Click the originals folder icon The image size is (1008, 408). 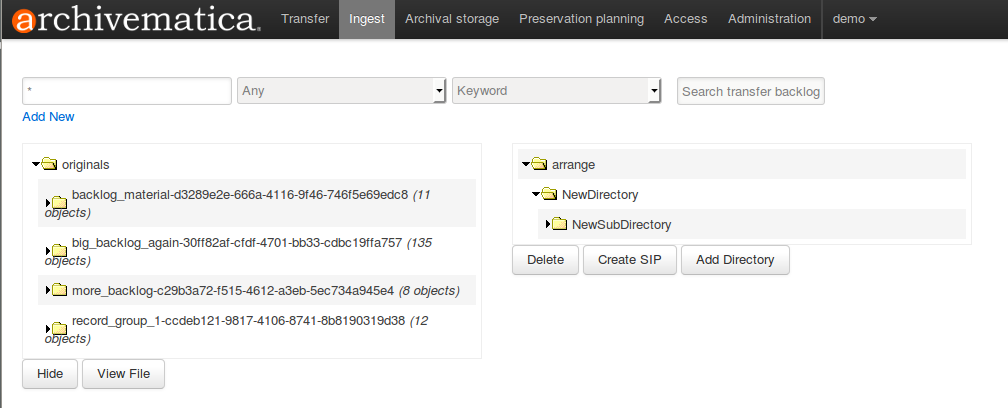pyautogui.click(x=50, y=164)
